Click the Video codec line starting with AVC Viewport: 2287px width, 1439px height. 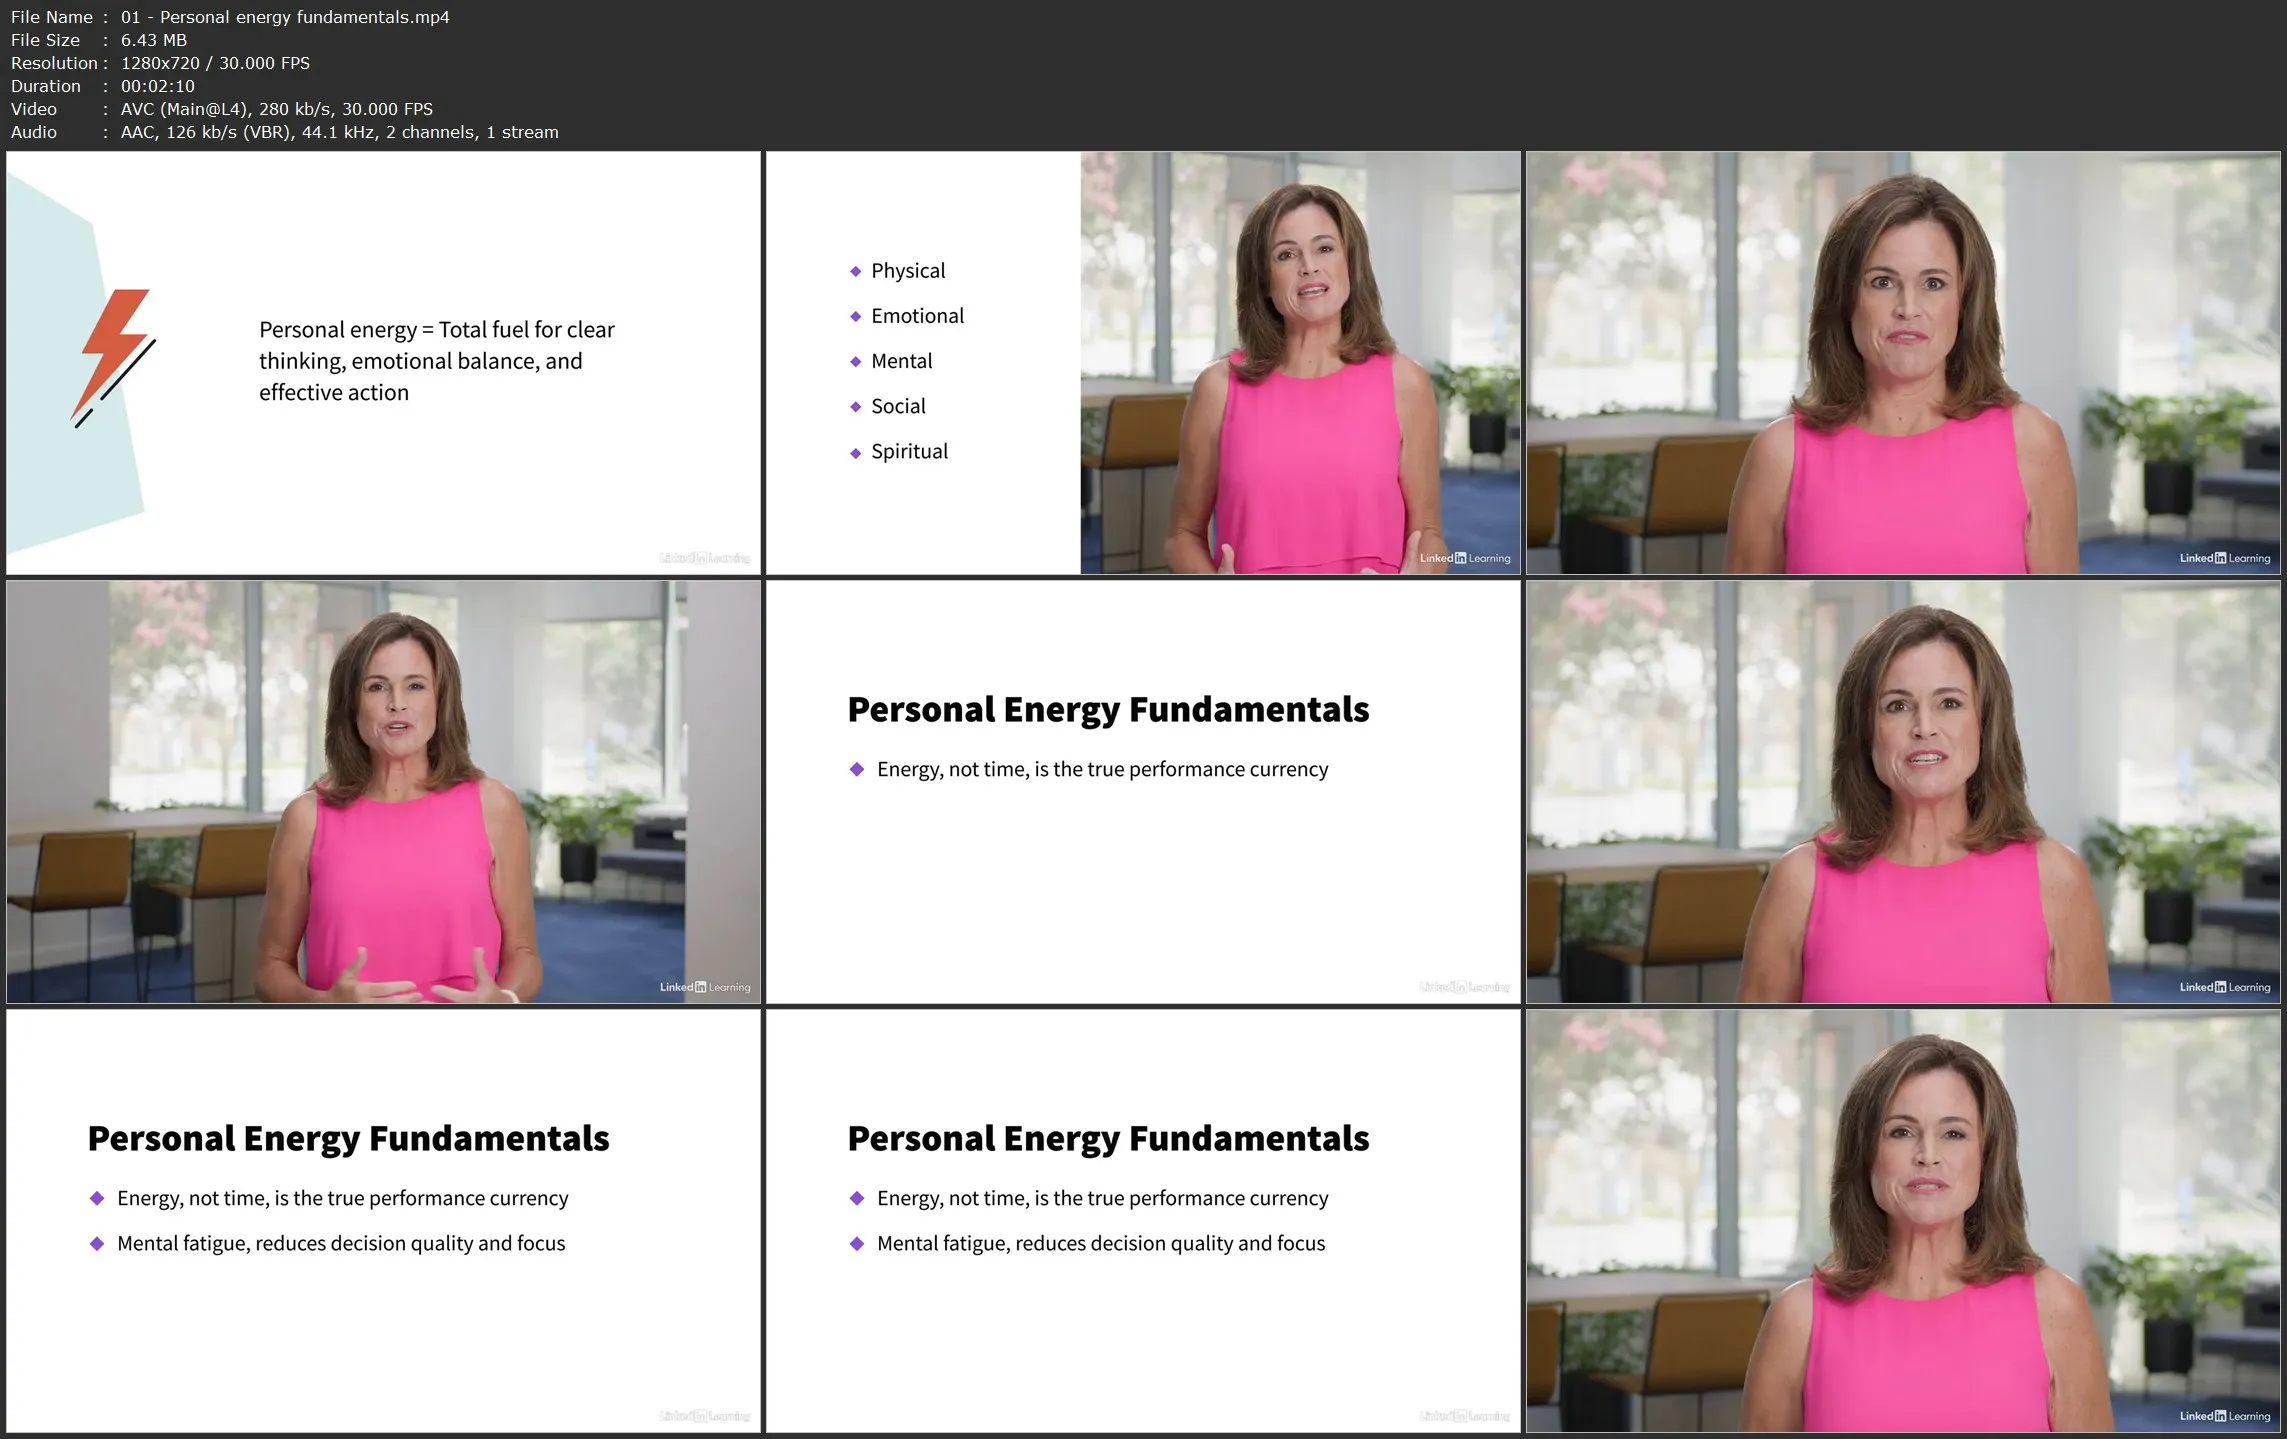point(276,109)
